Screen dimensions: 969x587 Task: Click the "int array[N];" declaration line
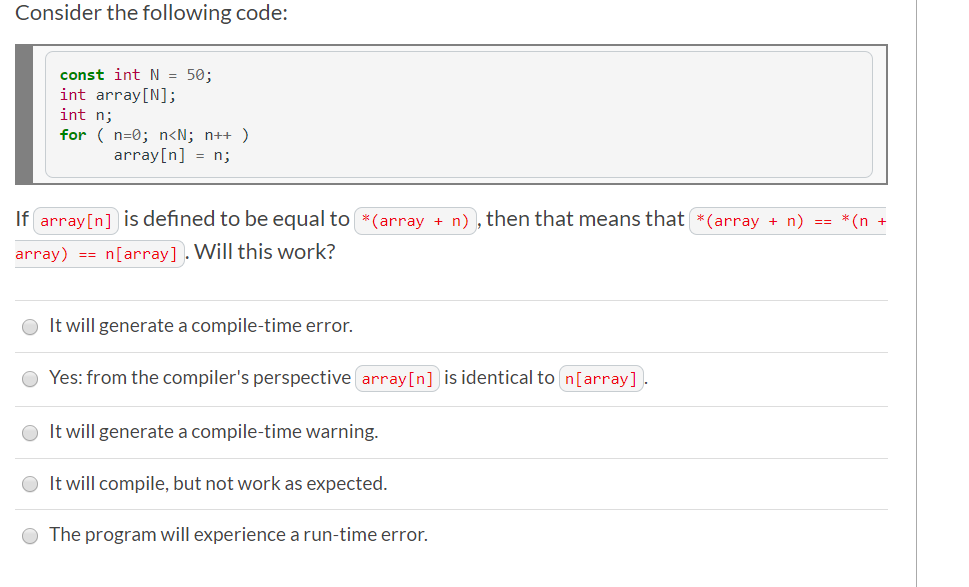coord(118,94)
